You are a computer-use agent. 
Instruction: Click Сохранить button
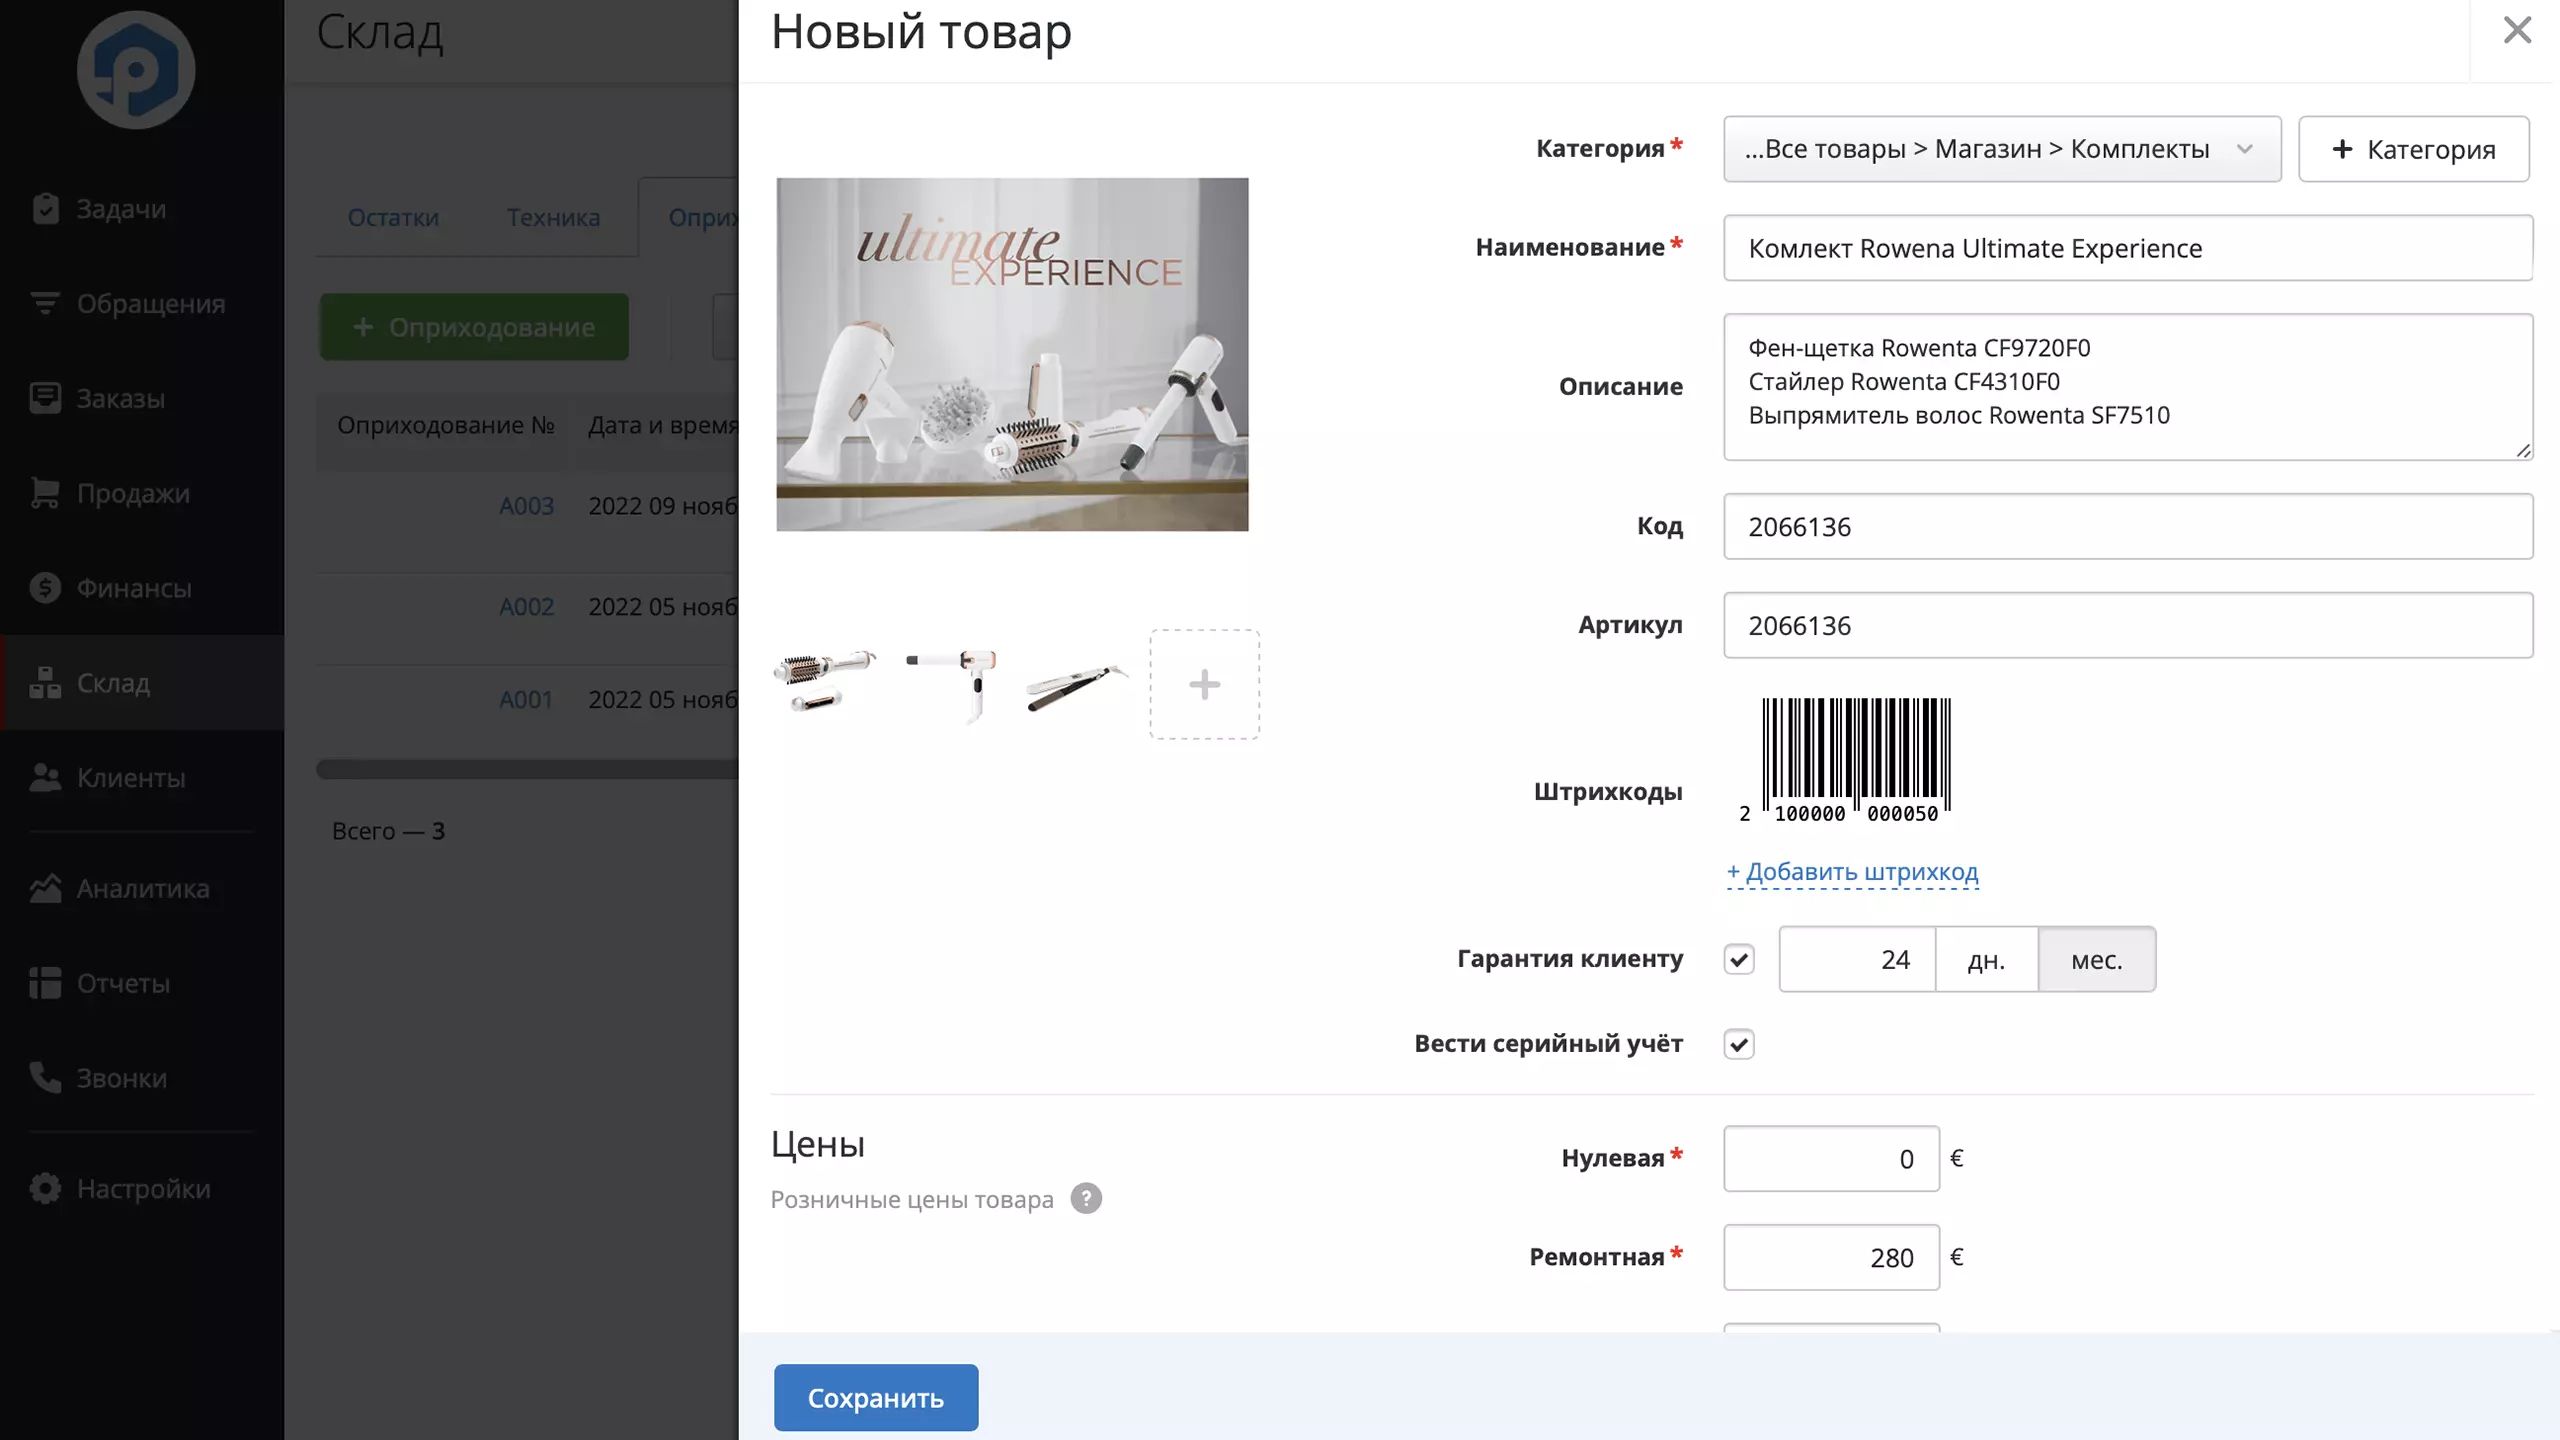pyautogui.click(x=876, y=1398)
